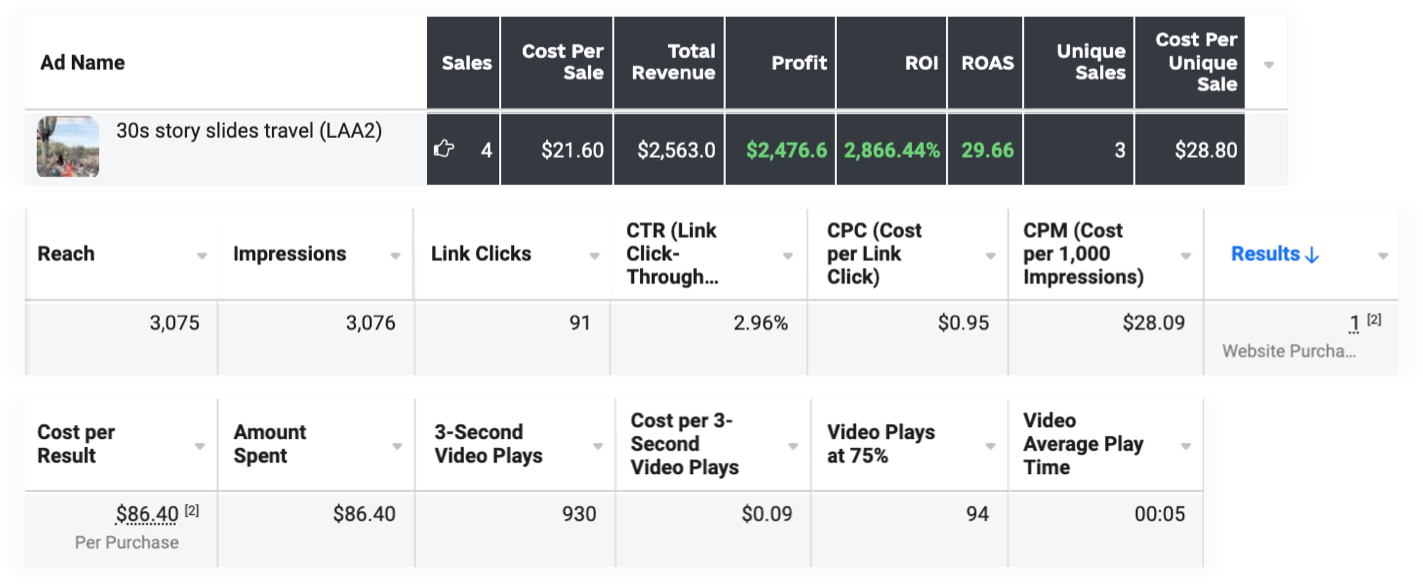The image size is (1423, 584).
Task: Open Video Plays at 75% dropdown arrow
Action: pyautogui.click(x=990, y=446)
